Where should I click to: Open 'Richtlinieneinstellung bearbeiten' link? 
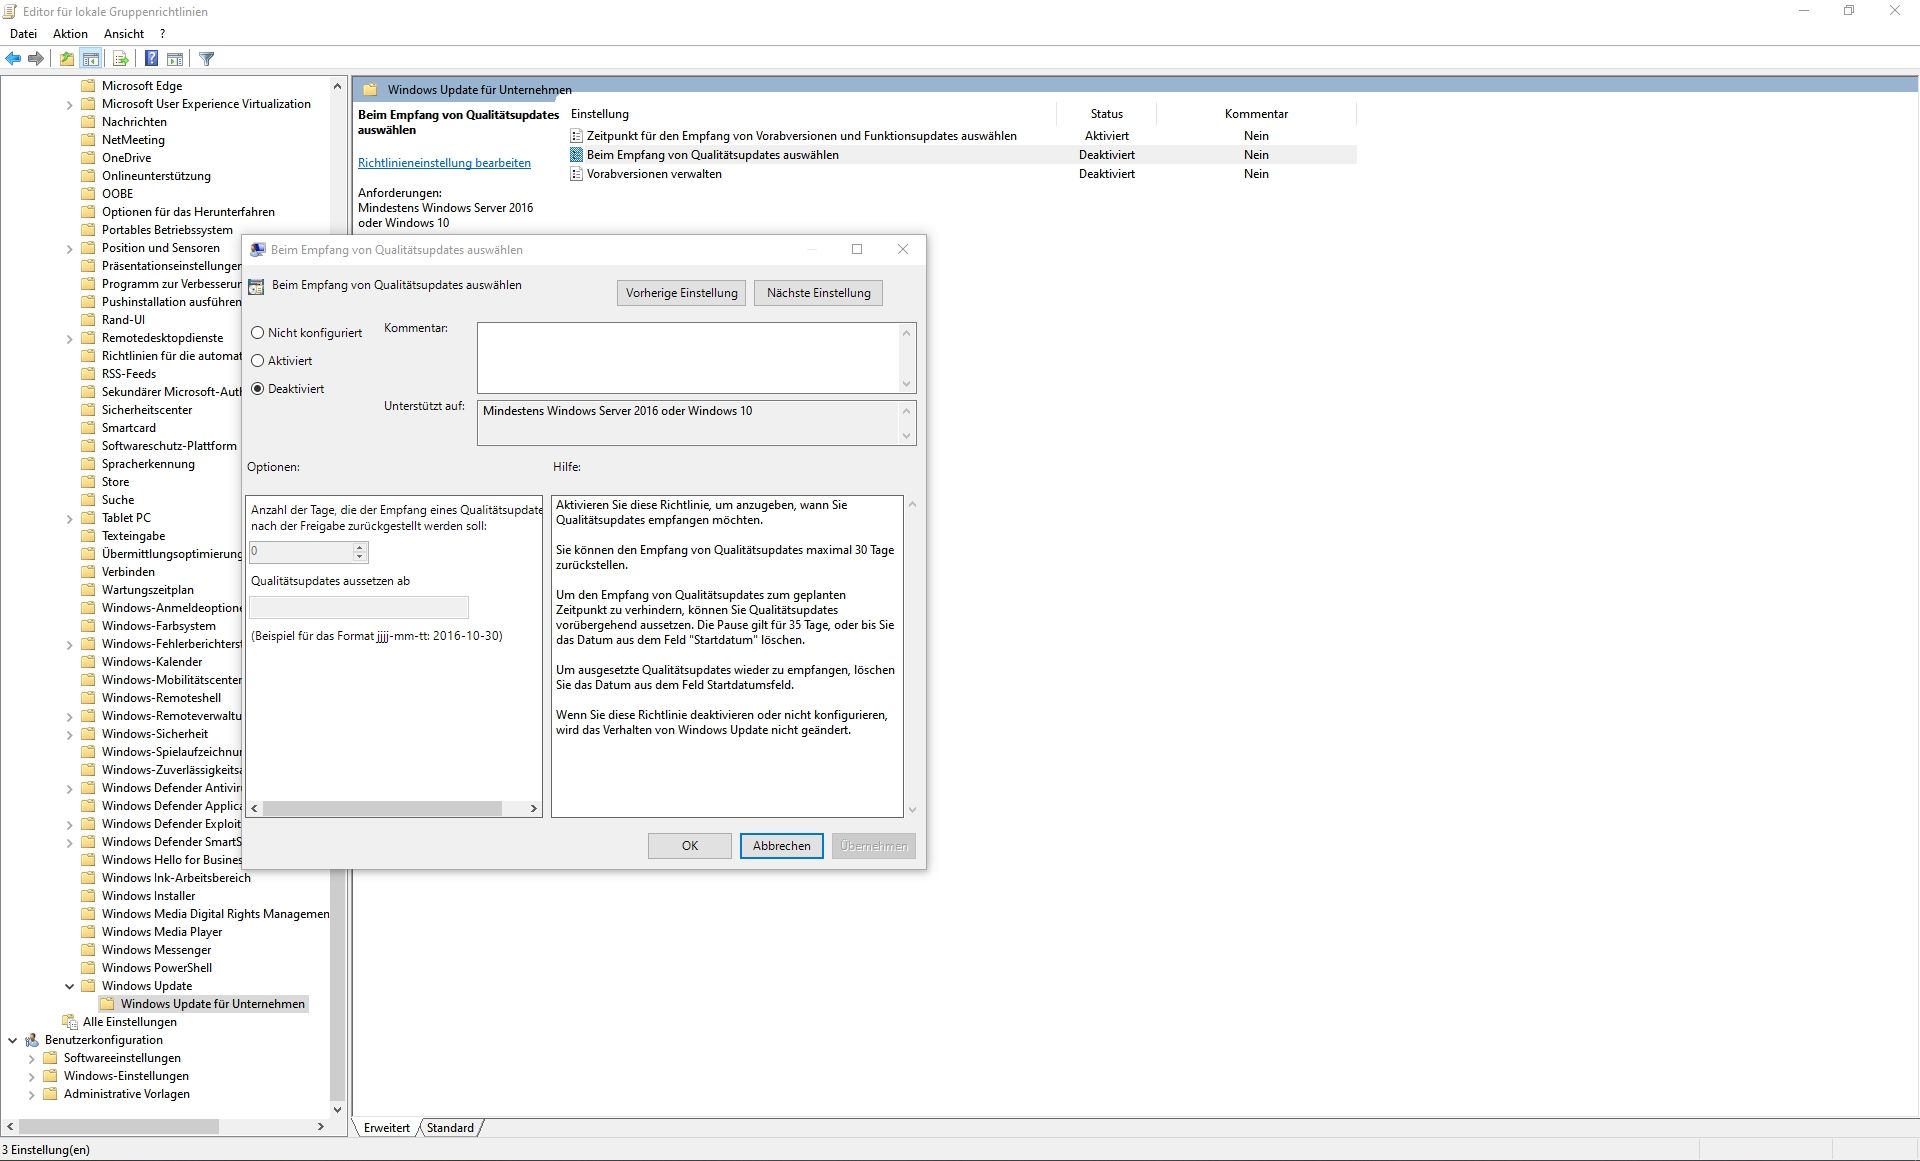pyautogui.click(x=444, y=163)
